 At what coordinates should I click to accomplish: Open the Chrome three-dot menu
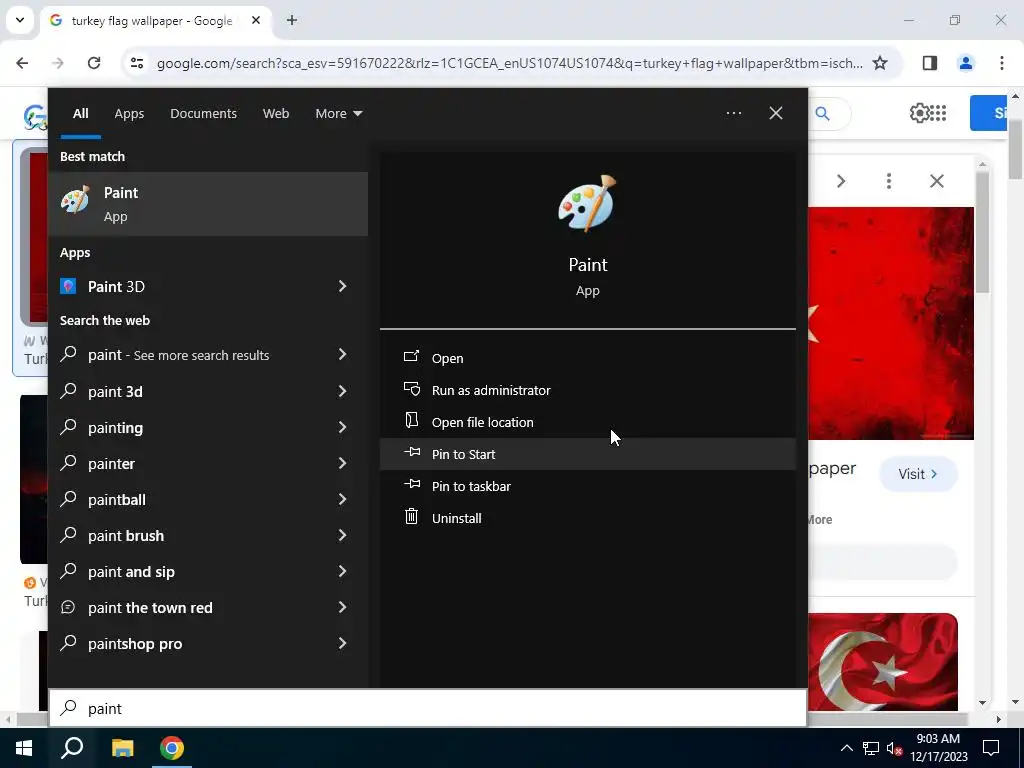1002,63
